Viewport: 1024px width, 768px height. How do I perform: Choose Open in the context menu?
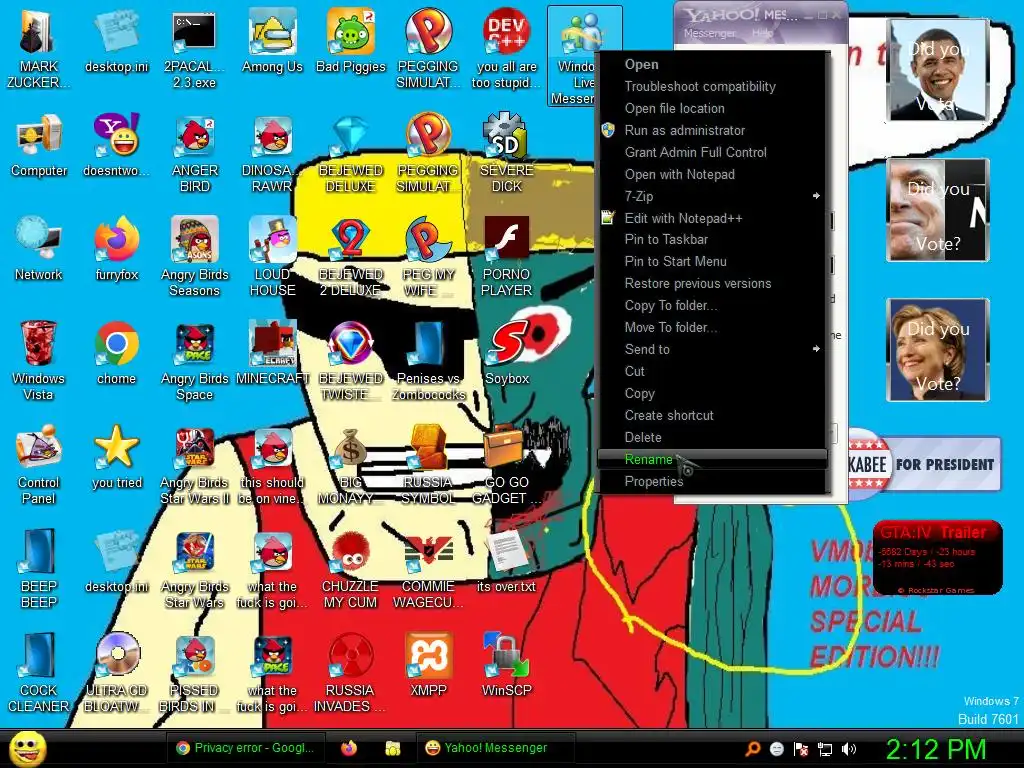(713, 64)
